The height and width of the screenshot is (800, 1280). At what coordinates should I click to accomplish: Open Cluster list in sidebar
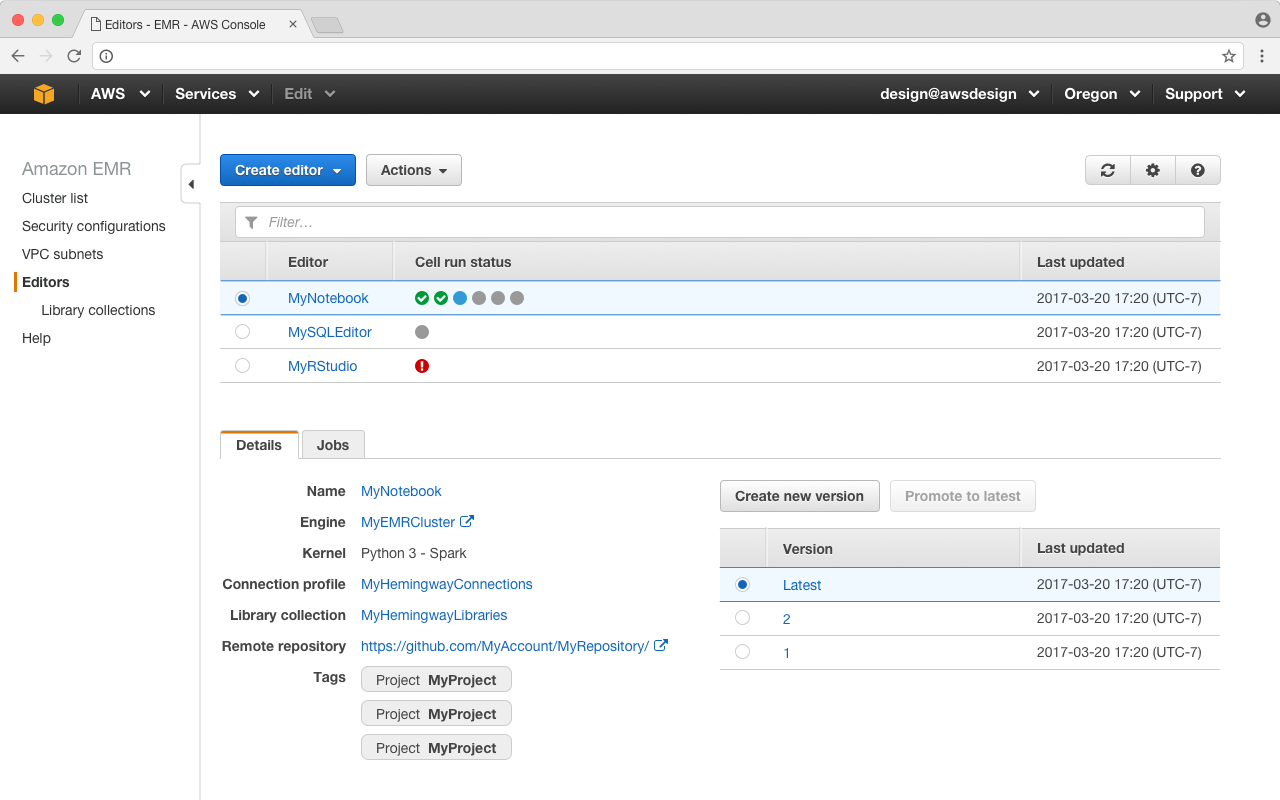pos(55,198)
